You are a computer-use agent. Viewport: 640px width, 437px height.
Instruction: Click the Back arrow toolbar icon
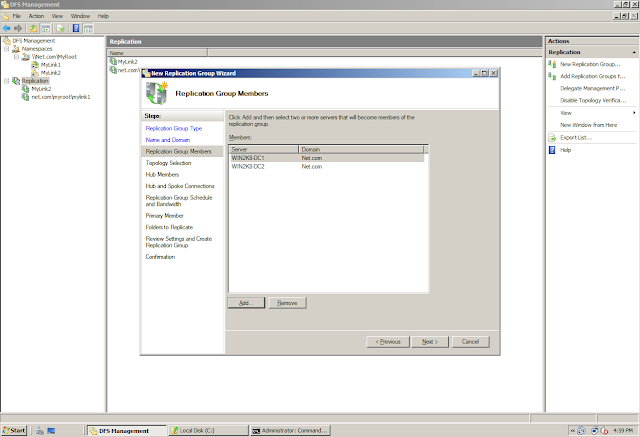(7, 28)
